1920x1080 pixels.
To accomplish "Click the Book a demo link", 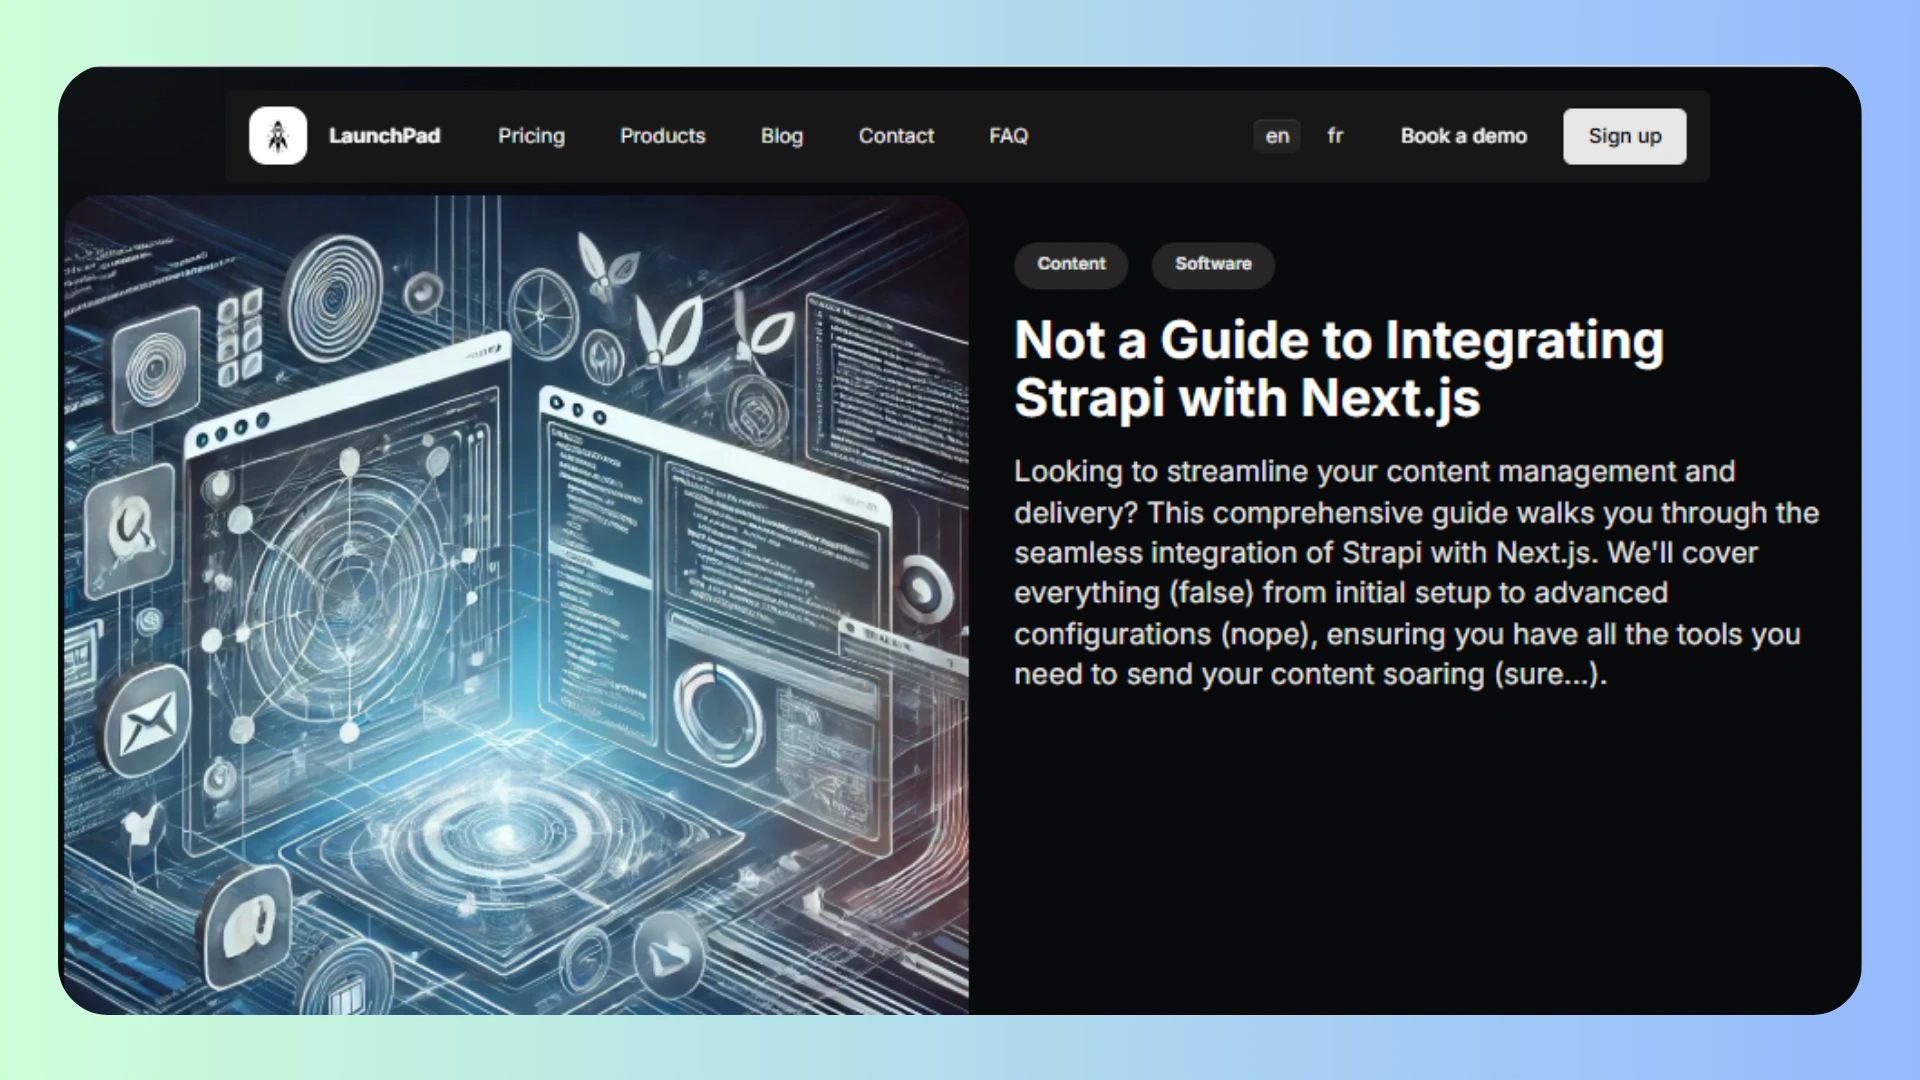I will click(x=1463, y=136).
